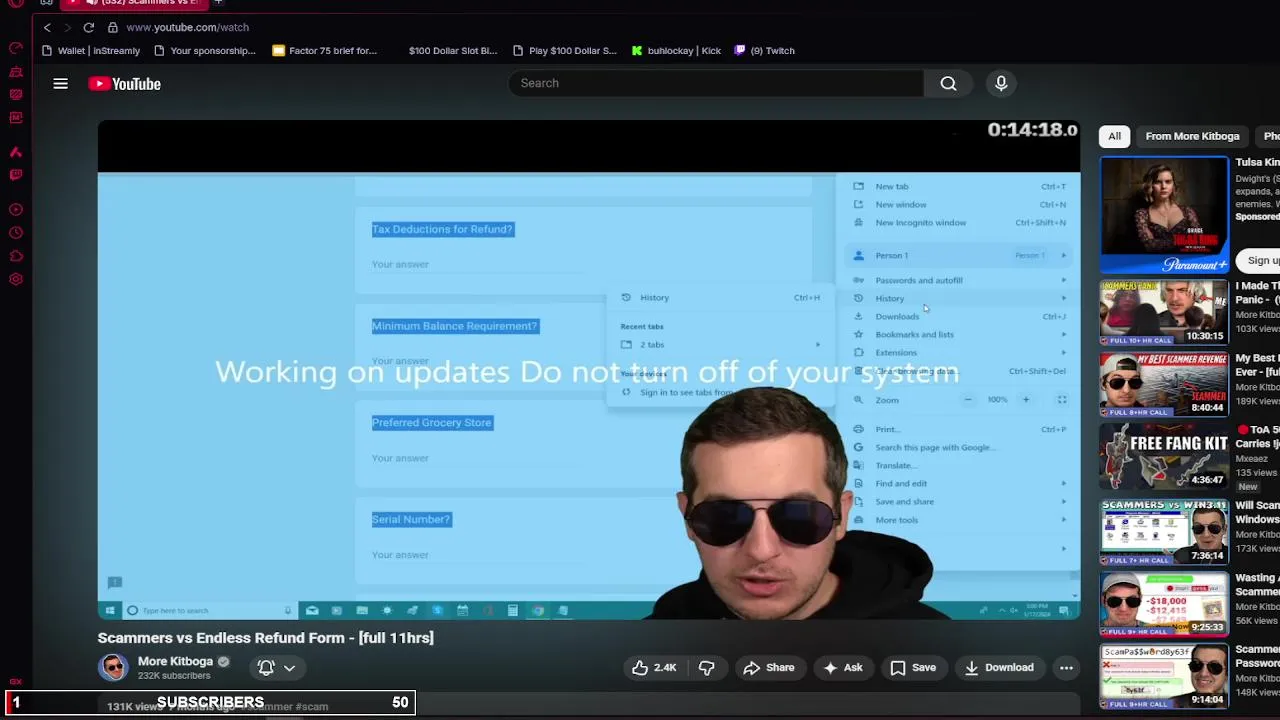Go to YouTube home via the logo
Screen dimensions: 1280x720
pos(124,84)
